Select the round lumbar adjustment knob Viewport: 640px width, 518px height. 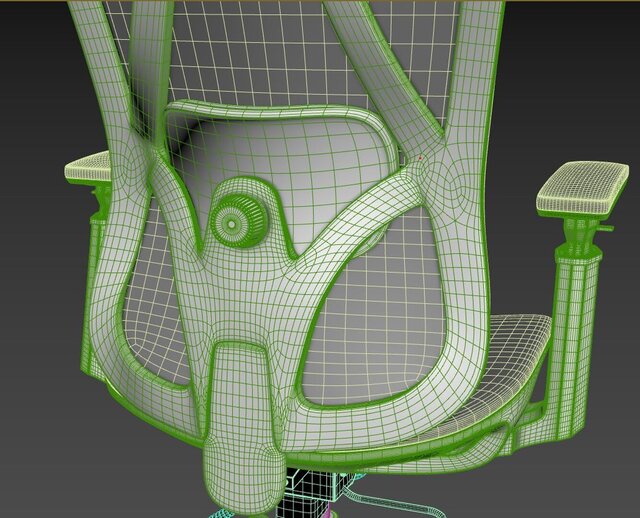pos(238,222)
